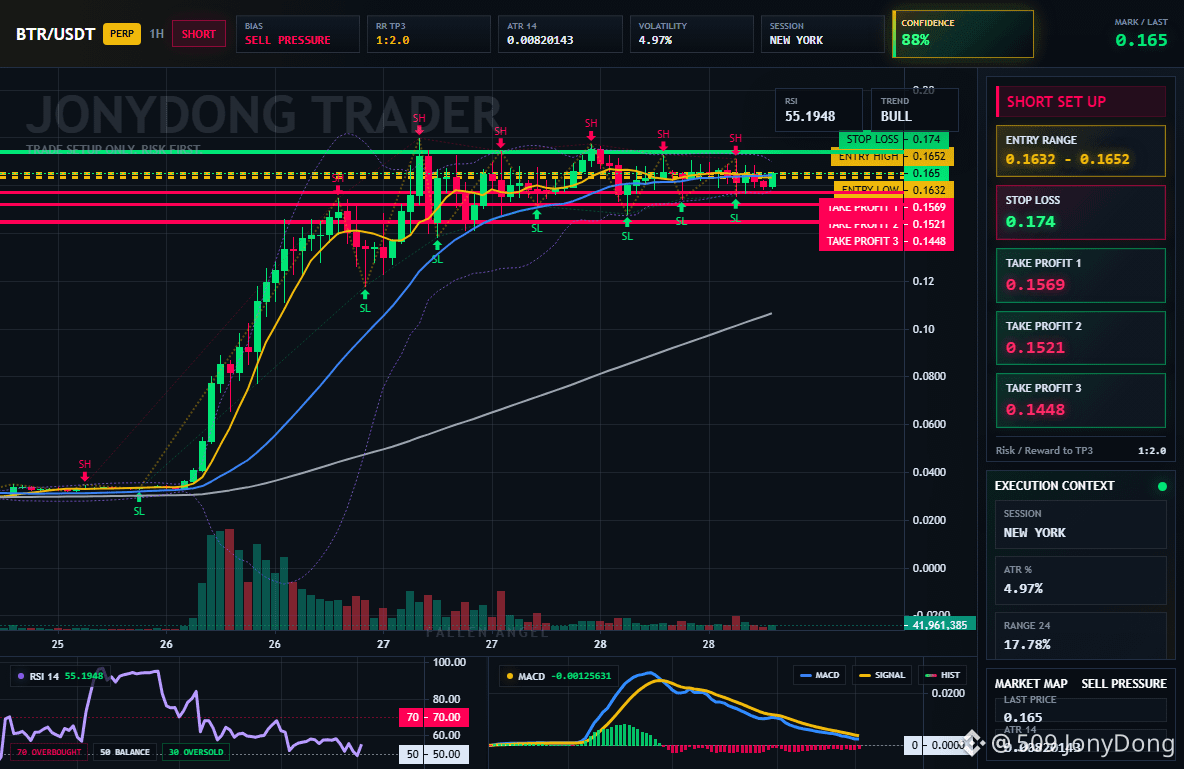1184x769 pixels.
Task: Select the green STOP LOSS 0.174 price tag
Action: point(893,139)
